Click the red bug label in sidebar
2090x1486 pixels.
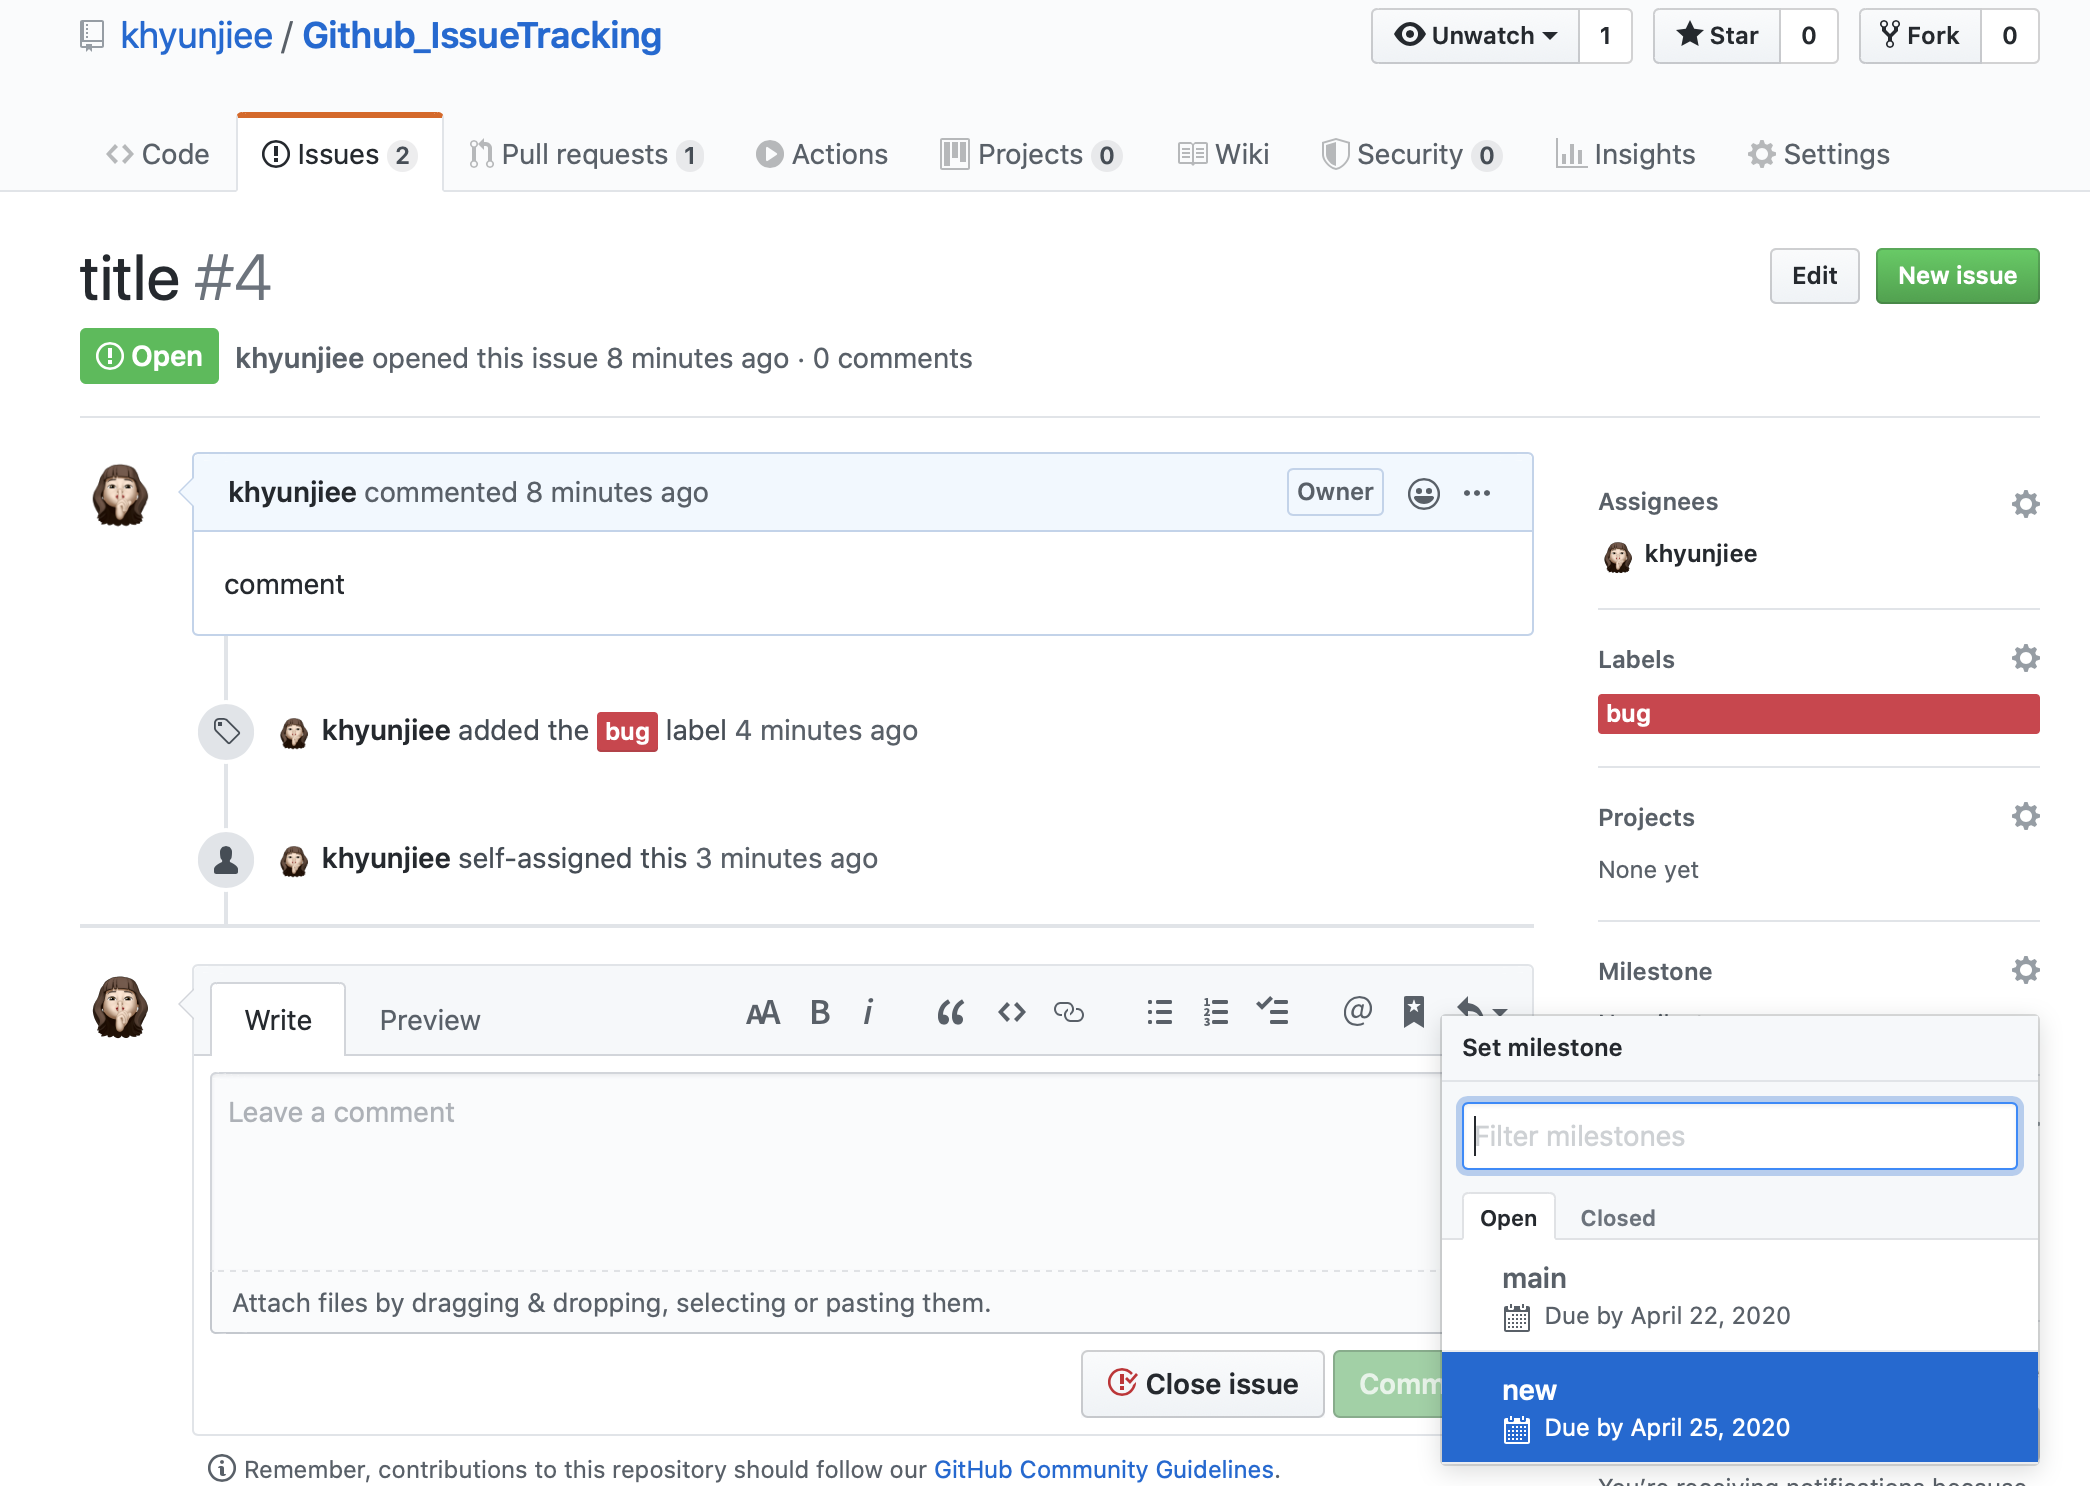[x=1817, y=714]
